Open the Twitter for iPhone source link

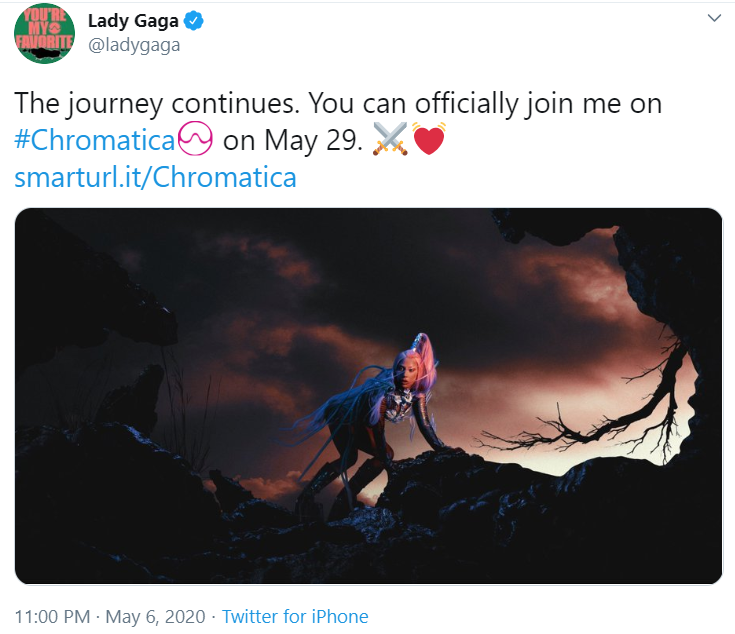tap(295, 616)
